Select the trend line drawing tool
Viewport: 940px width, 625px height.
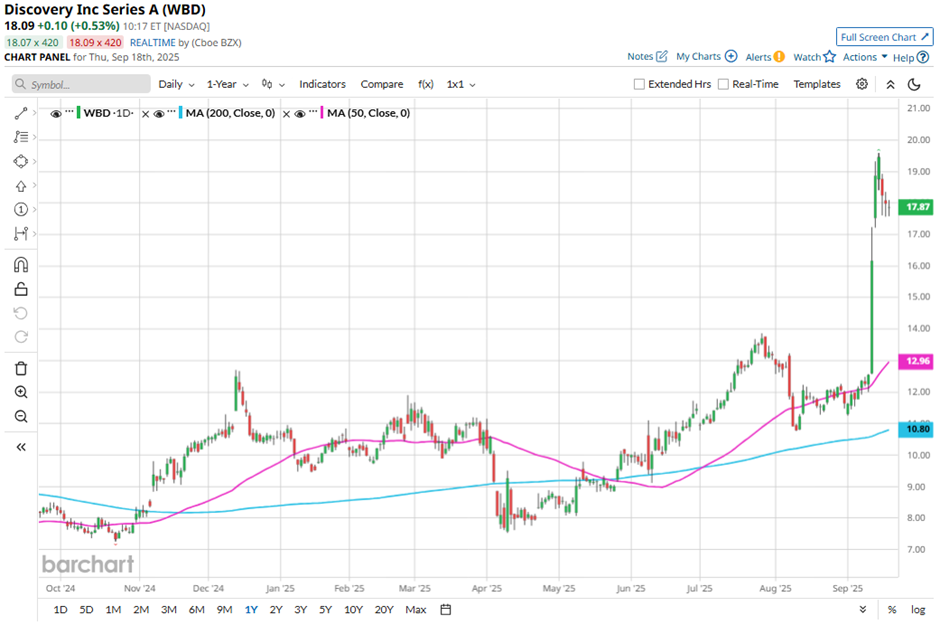21,113
